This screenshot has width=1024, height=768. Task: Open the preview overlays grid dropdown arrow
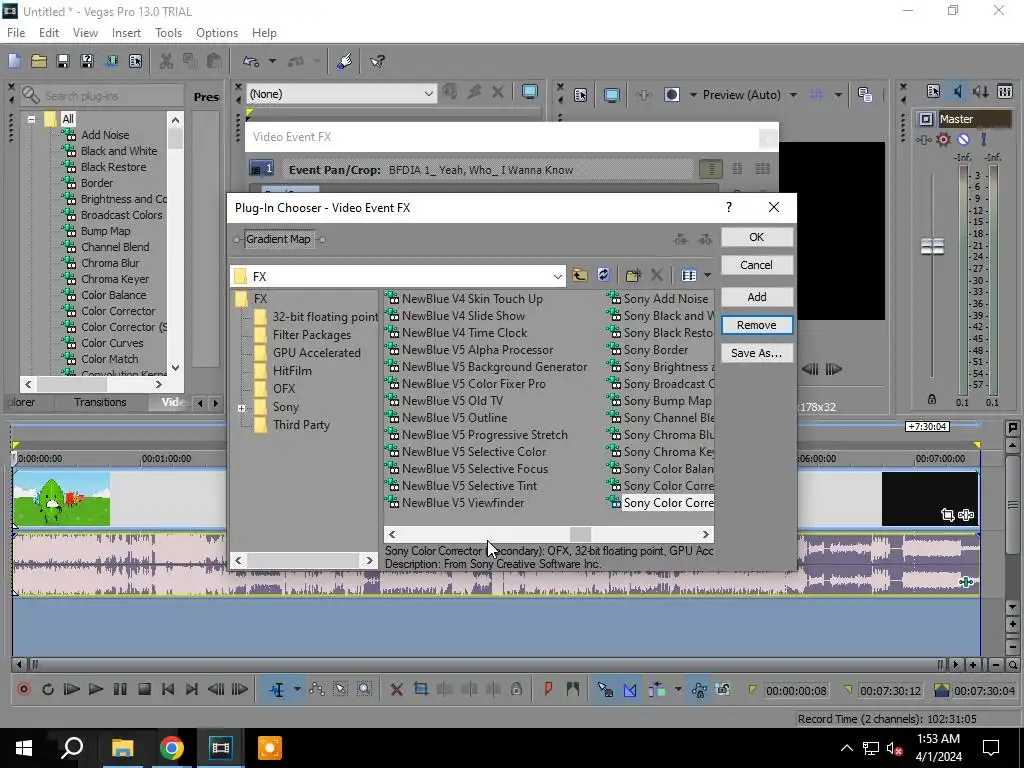[838, 95]
